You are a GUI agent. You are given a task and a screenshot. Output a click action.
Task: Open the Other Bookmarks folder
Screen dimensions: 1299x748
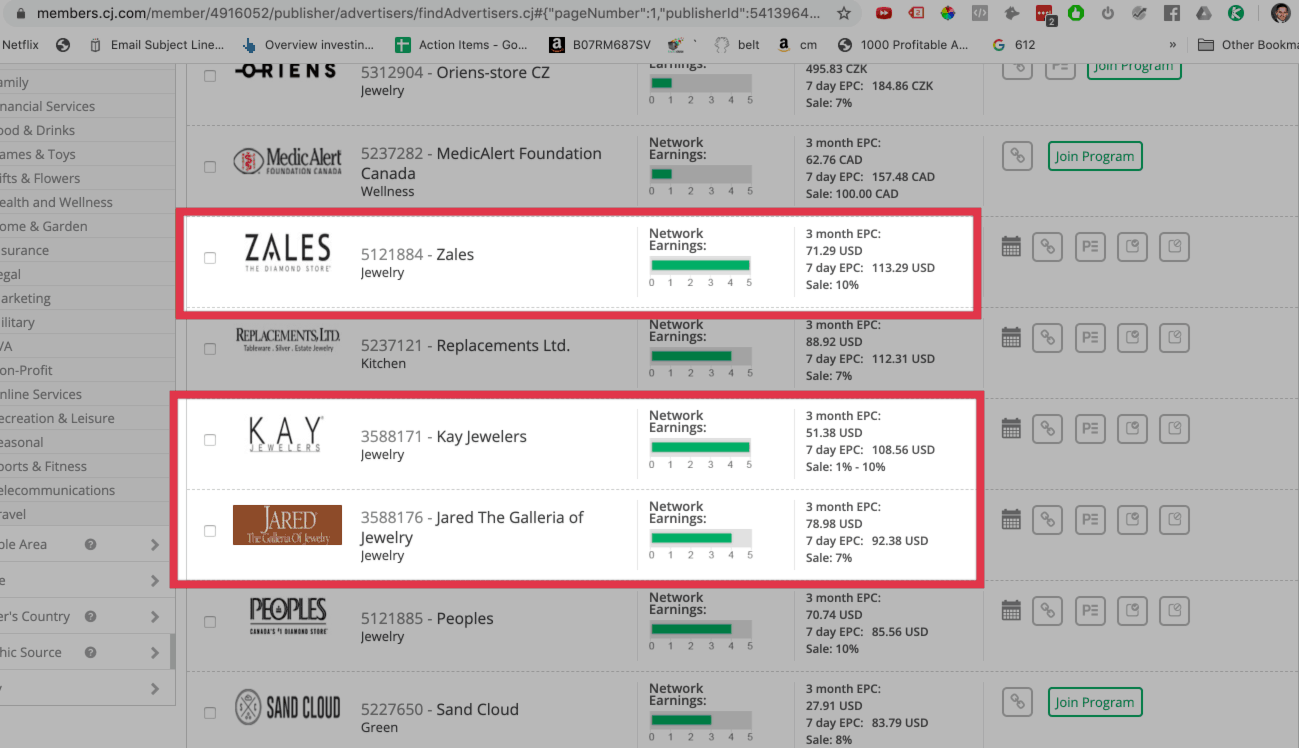click(x=1247, y=45)
